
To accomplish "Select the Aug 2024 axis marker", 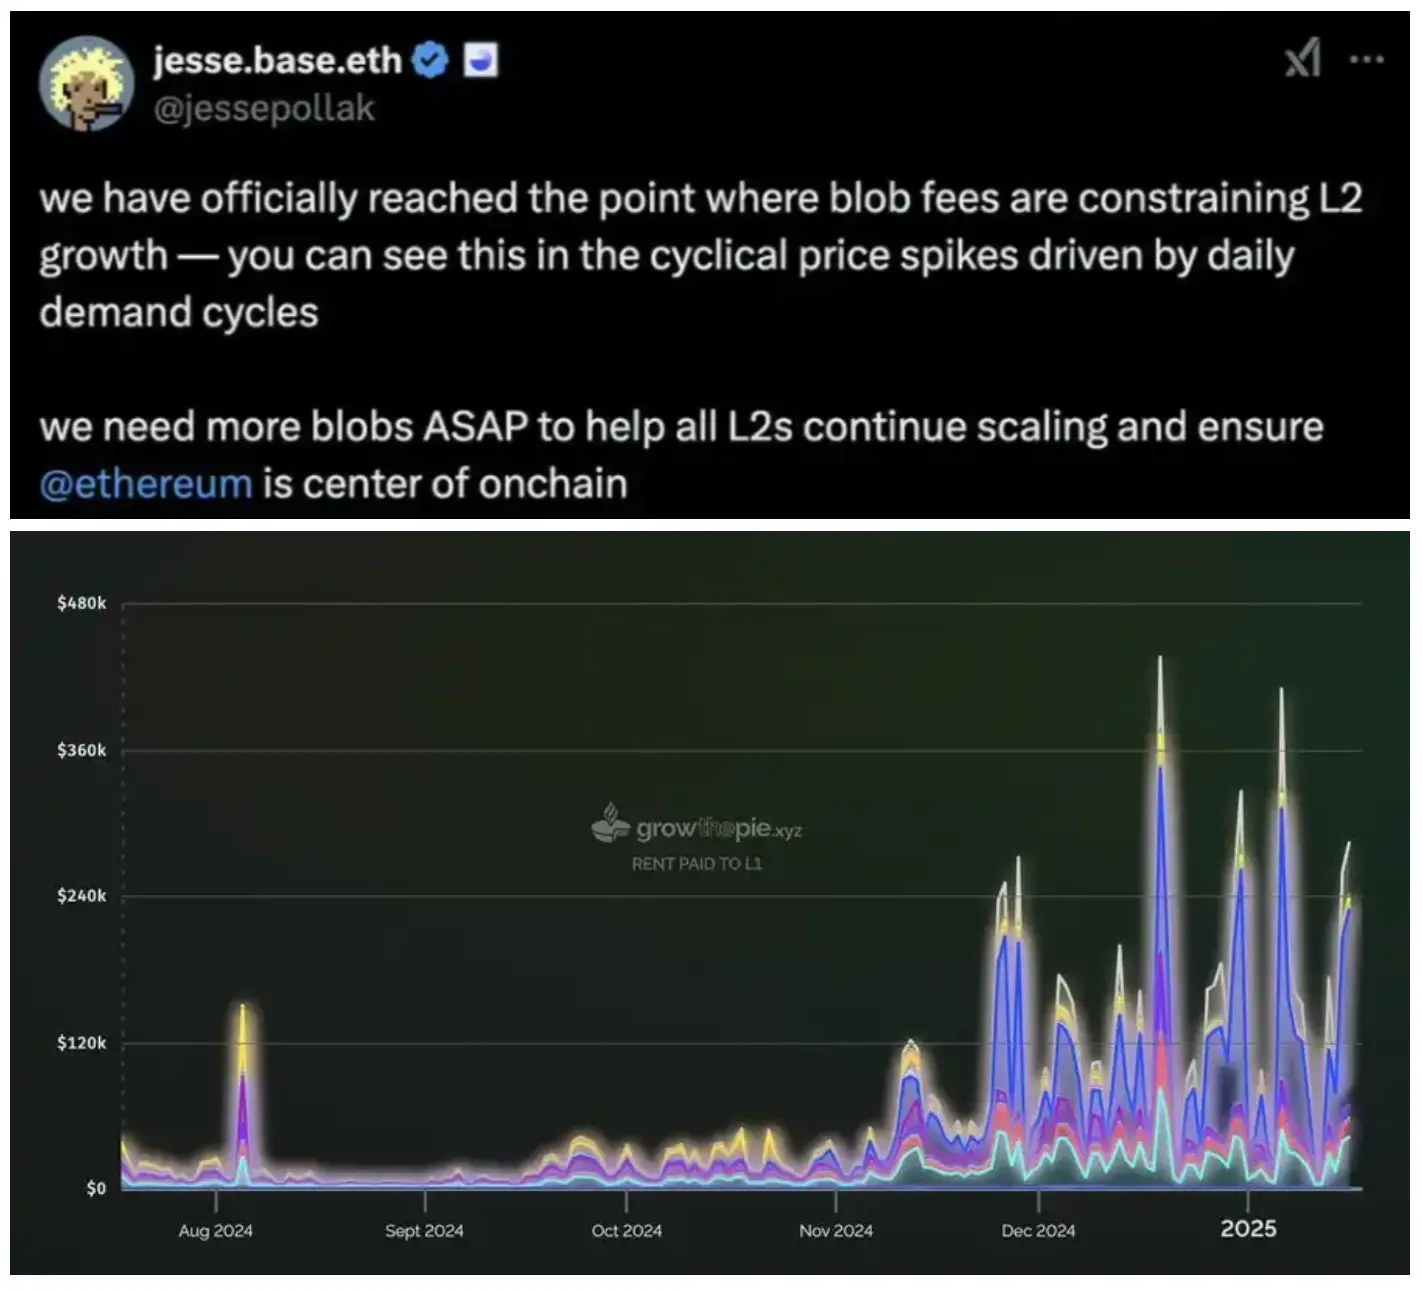I will coord(216,1230).
